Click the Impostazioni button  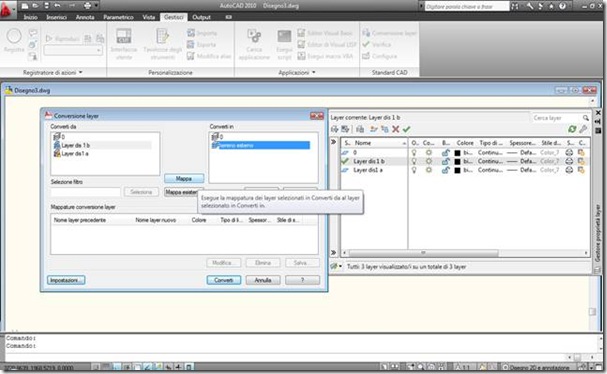[x=66, y=280]
